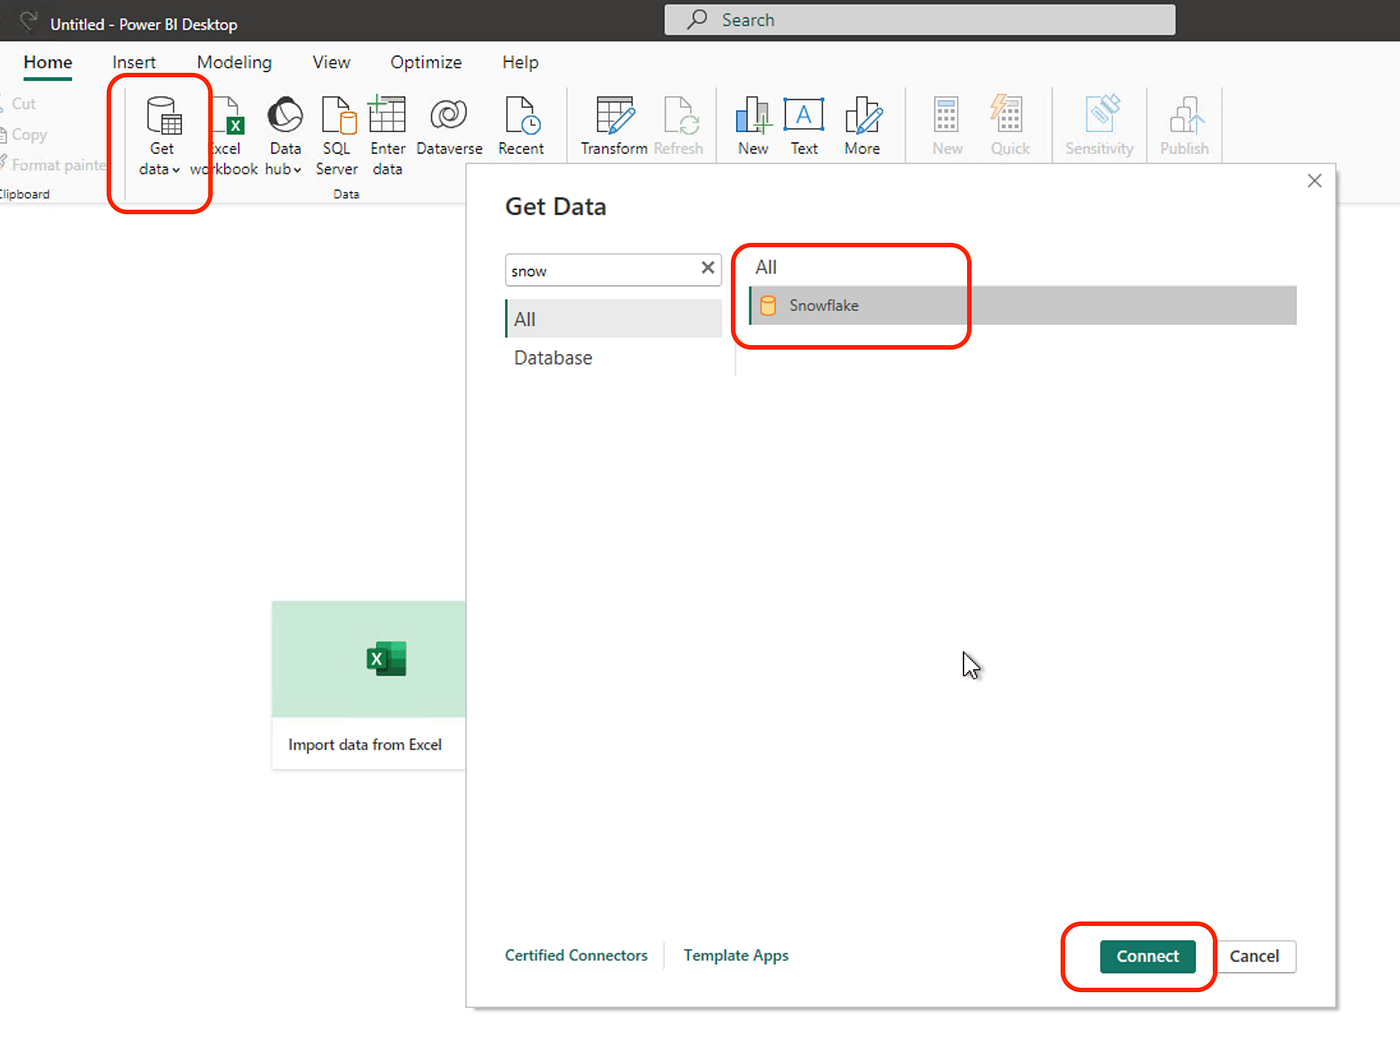Image resolution: width=1400 pixels, height=1059 pixels.
Task: Click Import data from Excel label
Action: [365, 744]
